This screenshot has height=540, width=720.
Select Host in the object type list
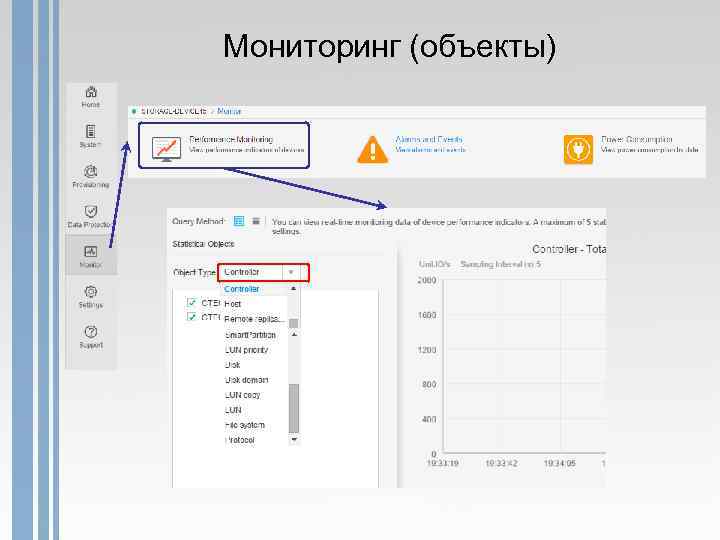[x=232, y=304]
